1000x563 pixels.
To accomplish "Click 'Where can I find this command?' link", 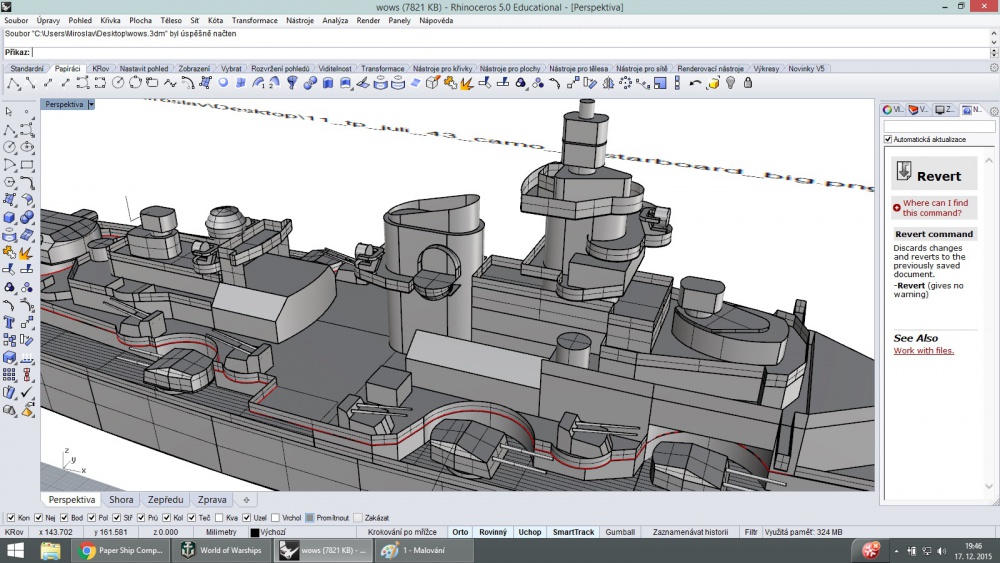I will pos(935,208).
